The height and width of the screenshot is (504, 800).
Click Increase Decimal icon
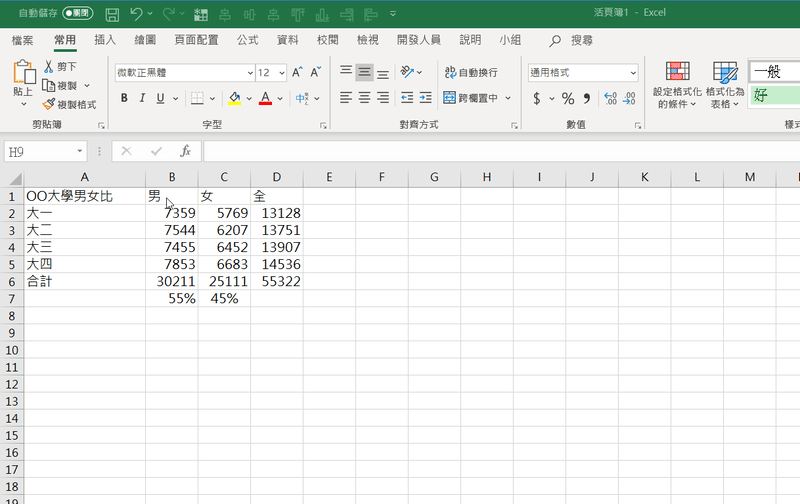(610, 98)
